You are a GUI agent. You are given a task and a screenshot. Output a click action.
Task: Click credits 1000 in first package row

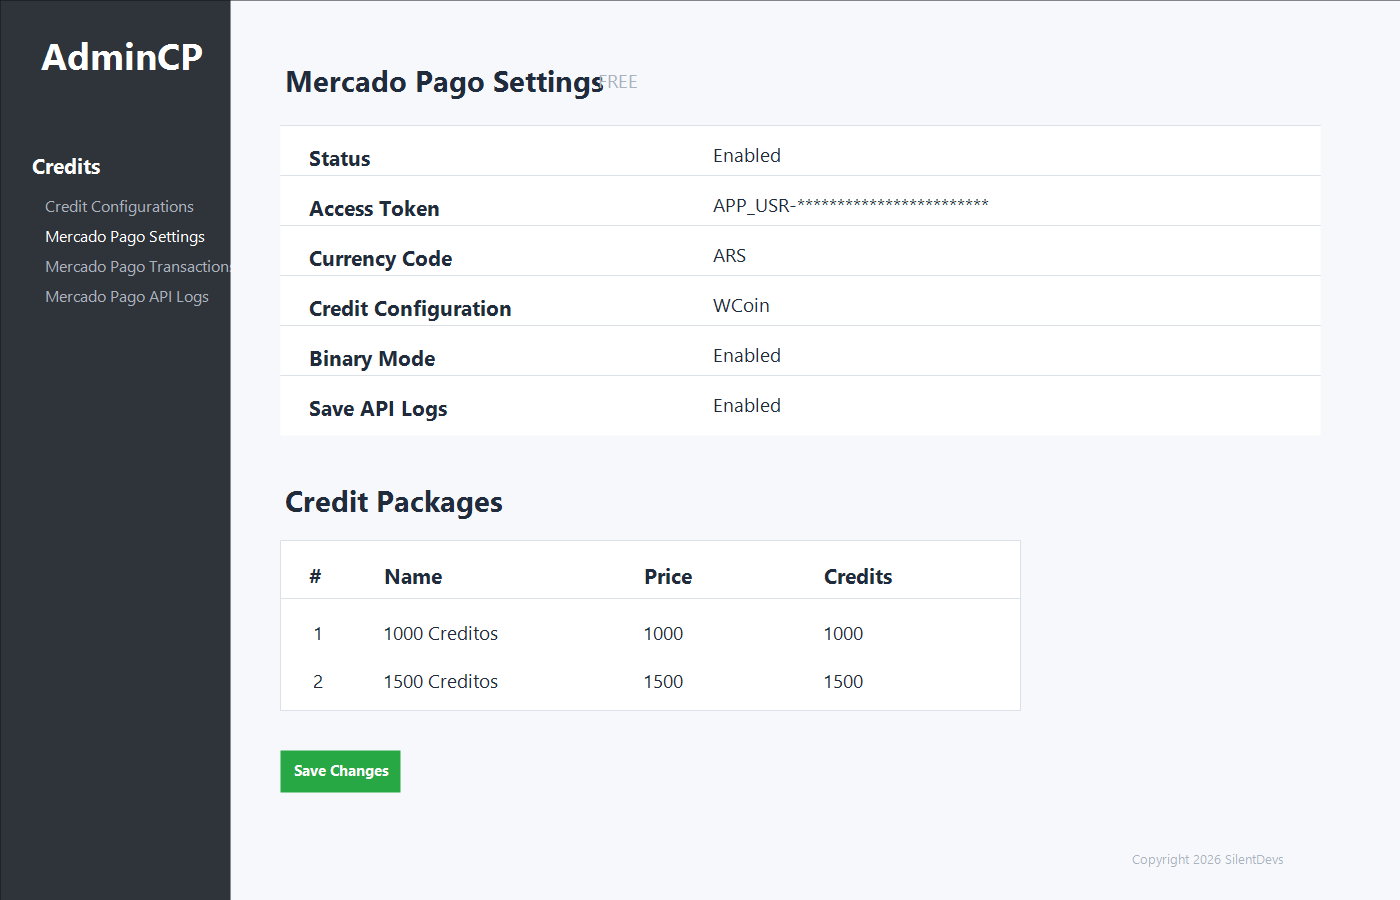[843, 634]
